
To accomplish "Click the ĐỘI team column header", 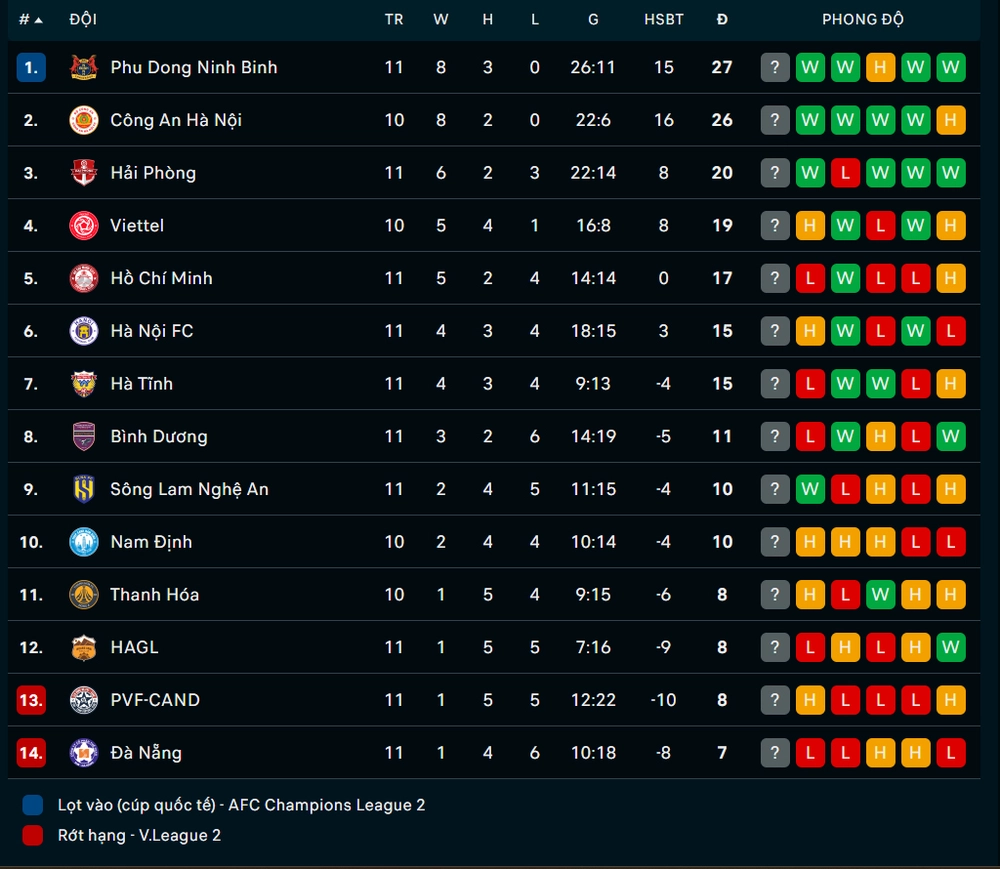I will 83,19.
